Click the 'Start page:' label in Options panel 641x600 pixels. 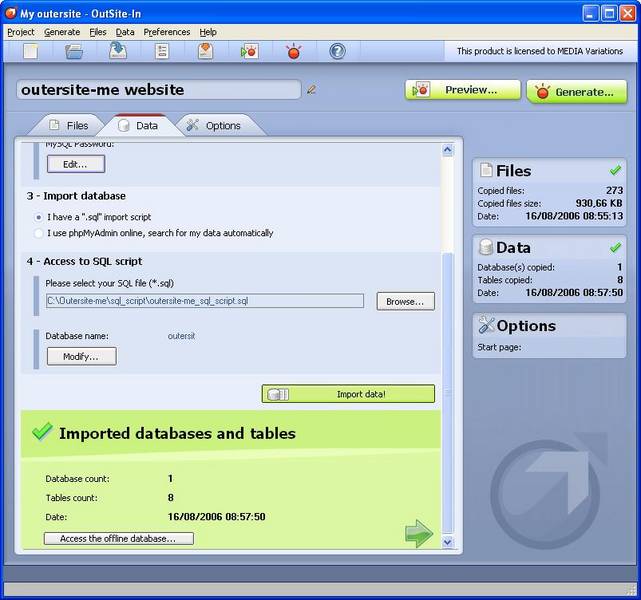pyautogui.click(x=499, y=347)
